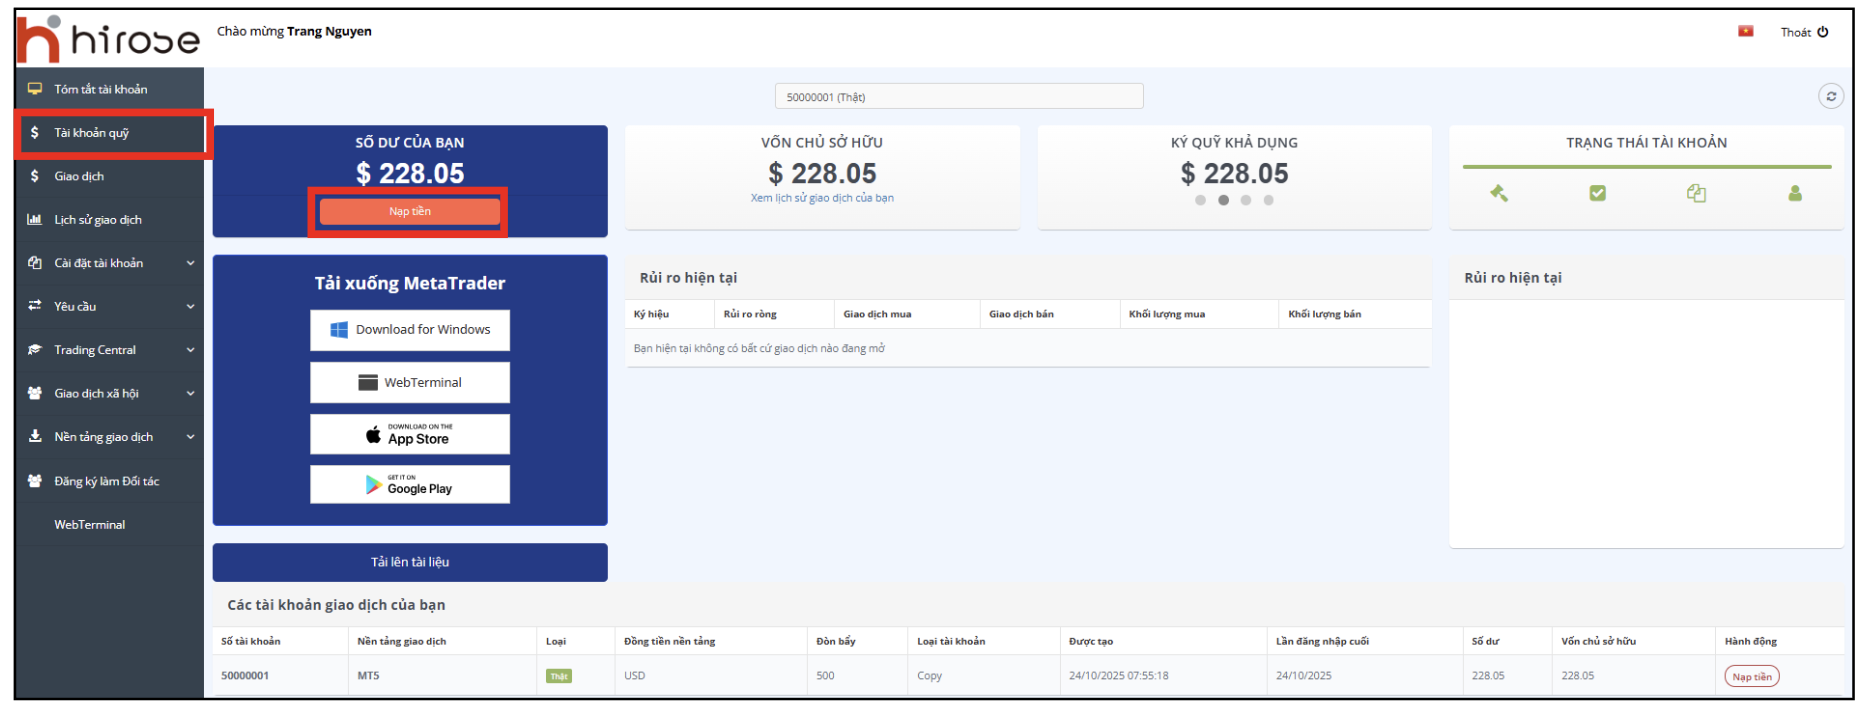Click the user profile status icon

pyautogui.click(x=1794, y=193)
